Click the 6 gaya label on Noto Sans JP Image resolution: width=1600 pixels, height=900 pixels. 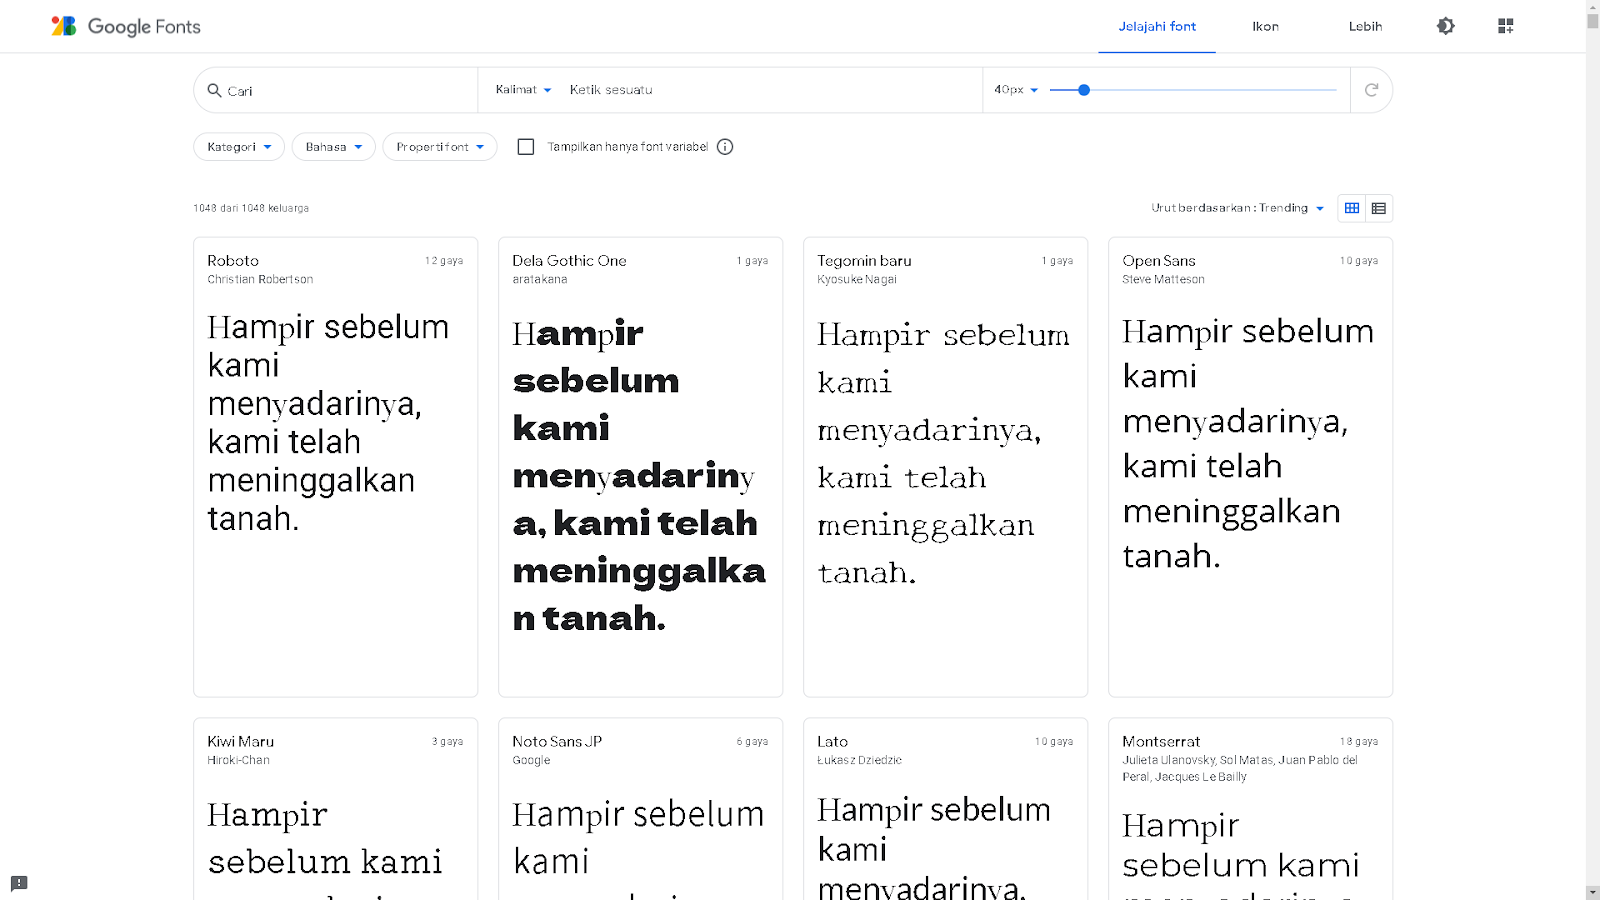pyautogui.click(x=752, y=742)
